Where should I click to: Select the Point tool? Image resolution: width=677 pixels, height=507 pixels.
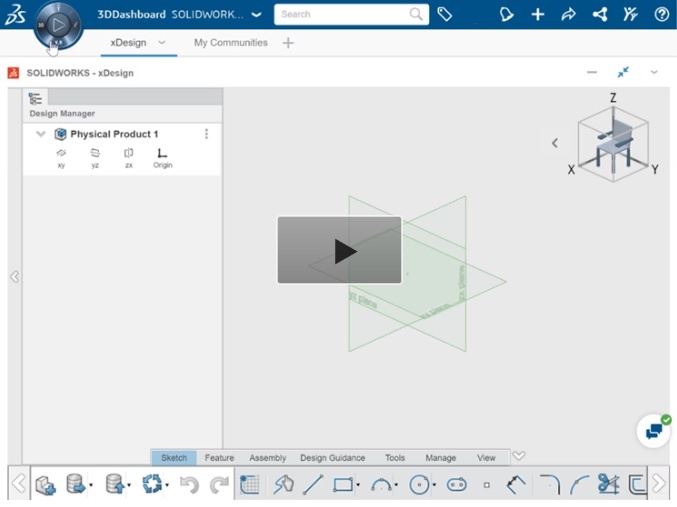click(x=487, y=485)
